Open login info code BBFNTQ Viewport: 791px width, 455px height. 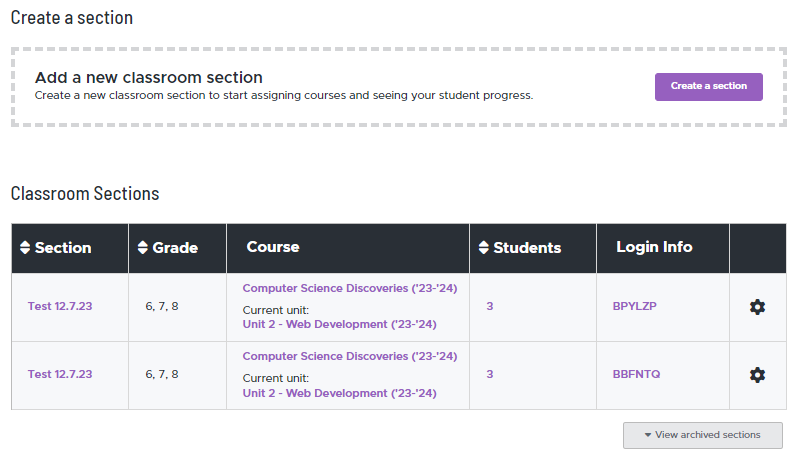(x=636, y=374)
